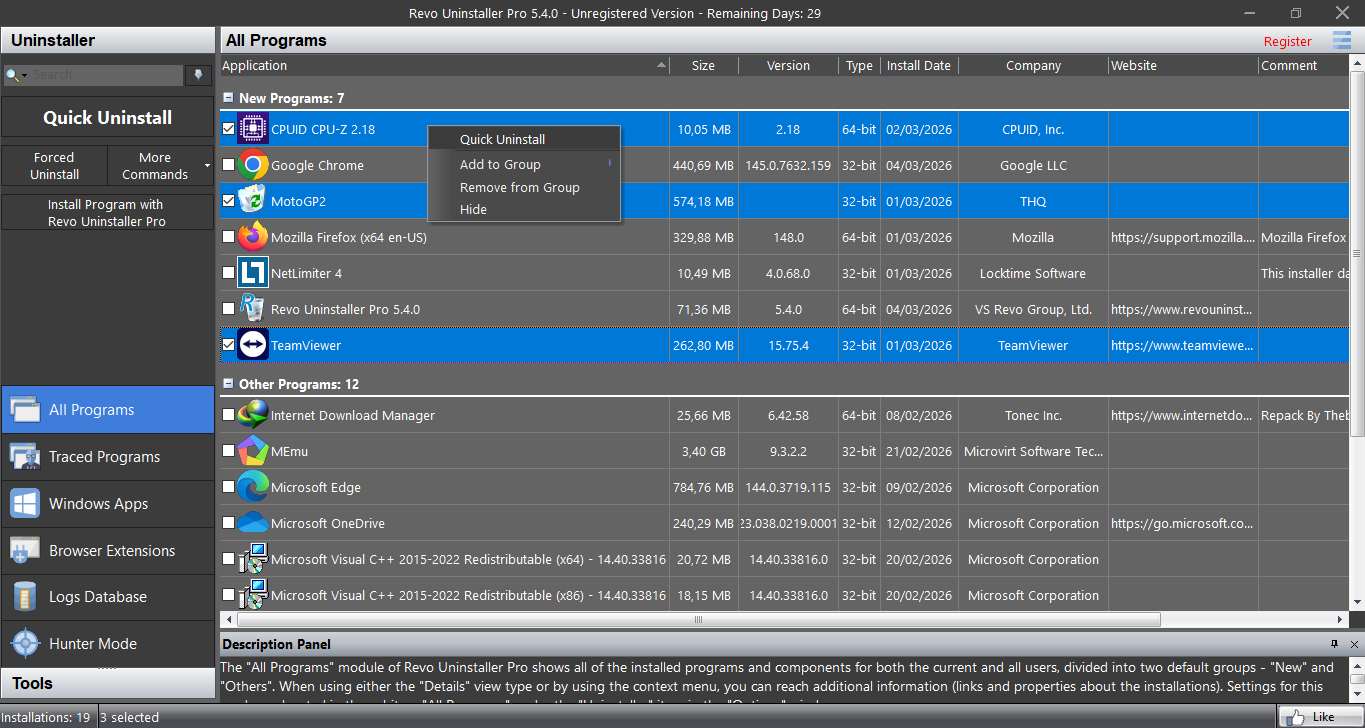This screenshot has height=728, width=1365.
Task: Uncheck the TeamViewer checkbox
Action: point(229,345)
